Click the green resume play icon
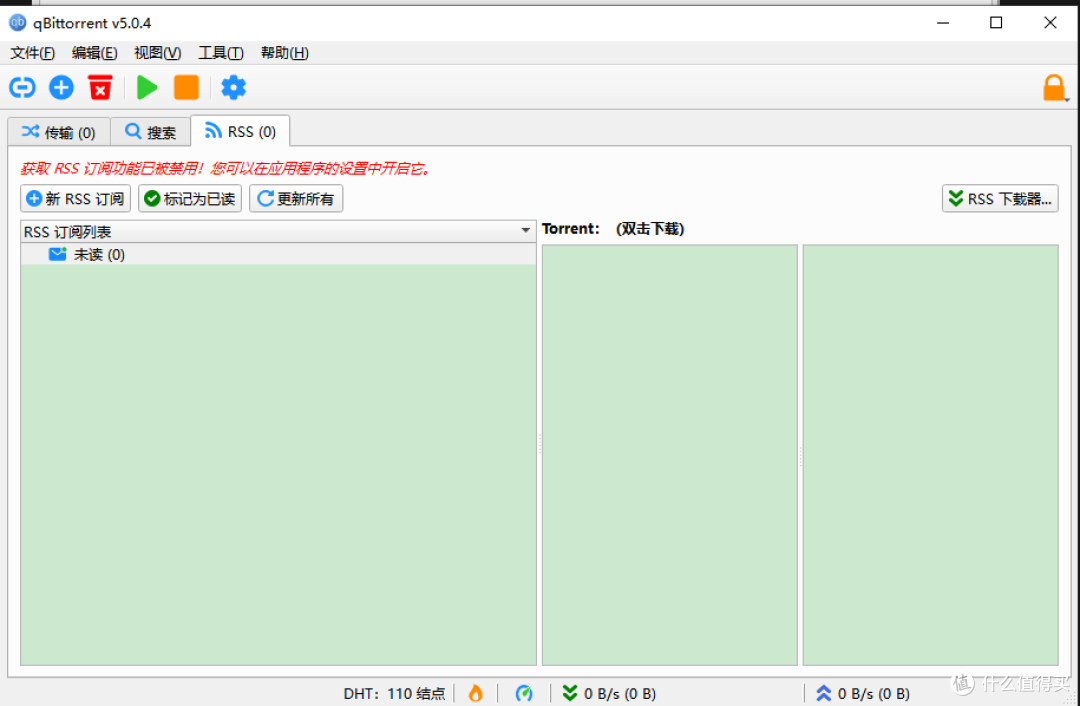The width and height of the screenshot is (1080, 706). (x=147, y=87)
